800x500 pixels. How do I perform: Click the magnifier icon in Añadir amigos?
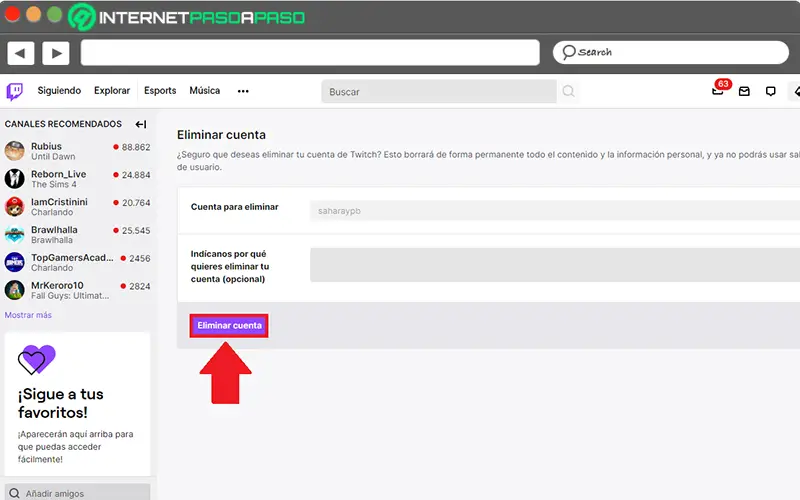click(14, 493)
